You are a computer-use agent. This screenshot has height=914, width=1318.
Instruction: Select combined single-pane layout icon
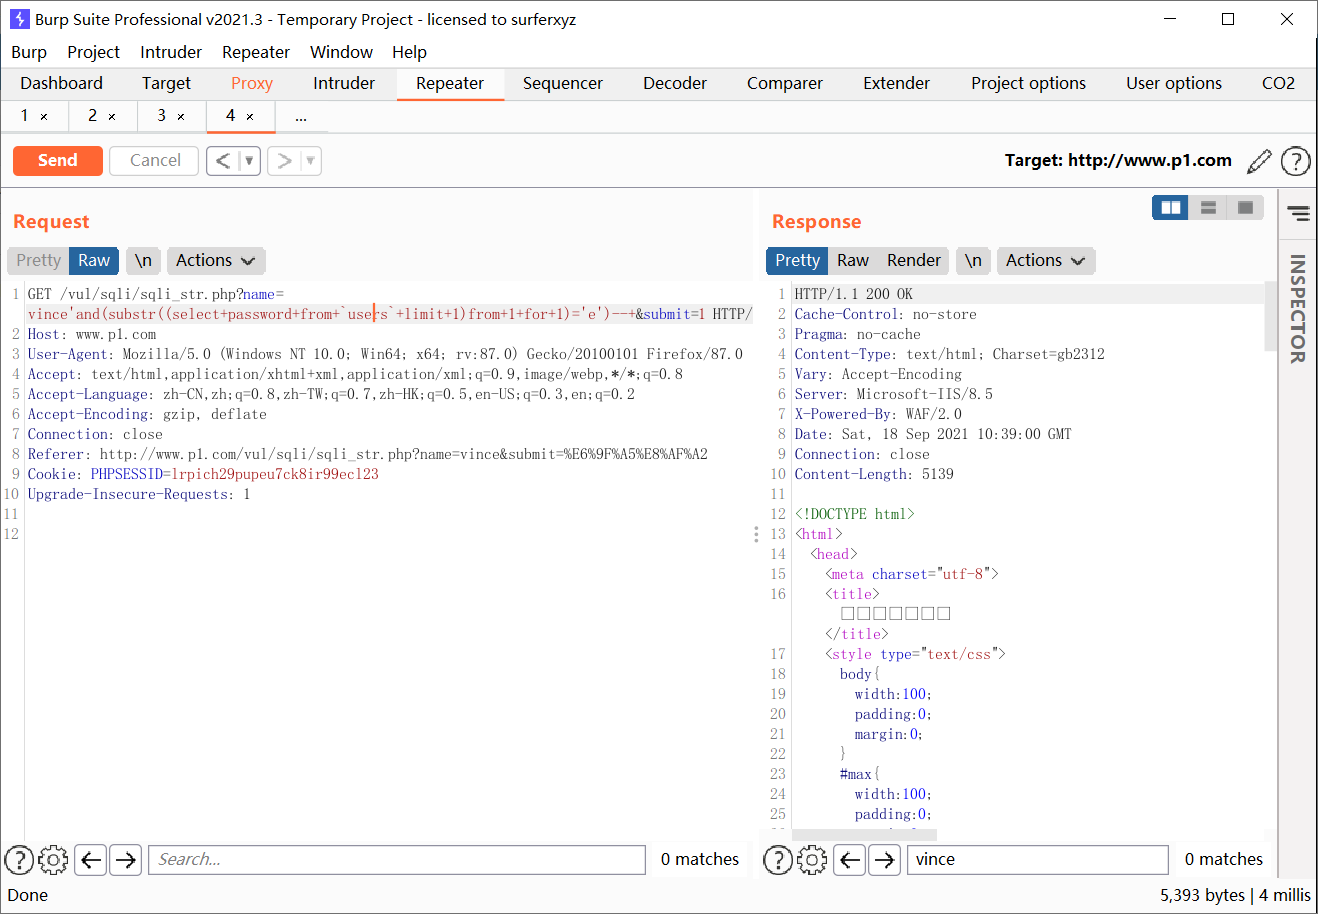click(x=1246, y=207)
